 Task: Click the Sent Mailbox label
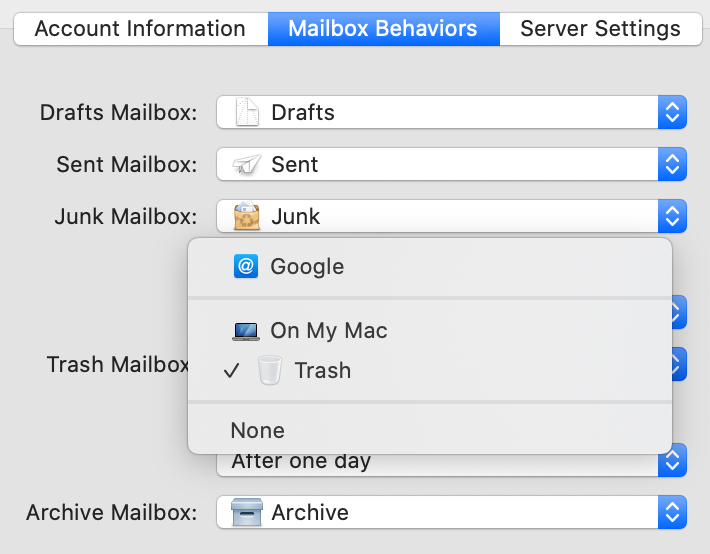click(127, 164)
